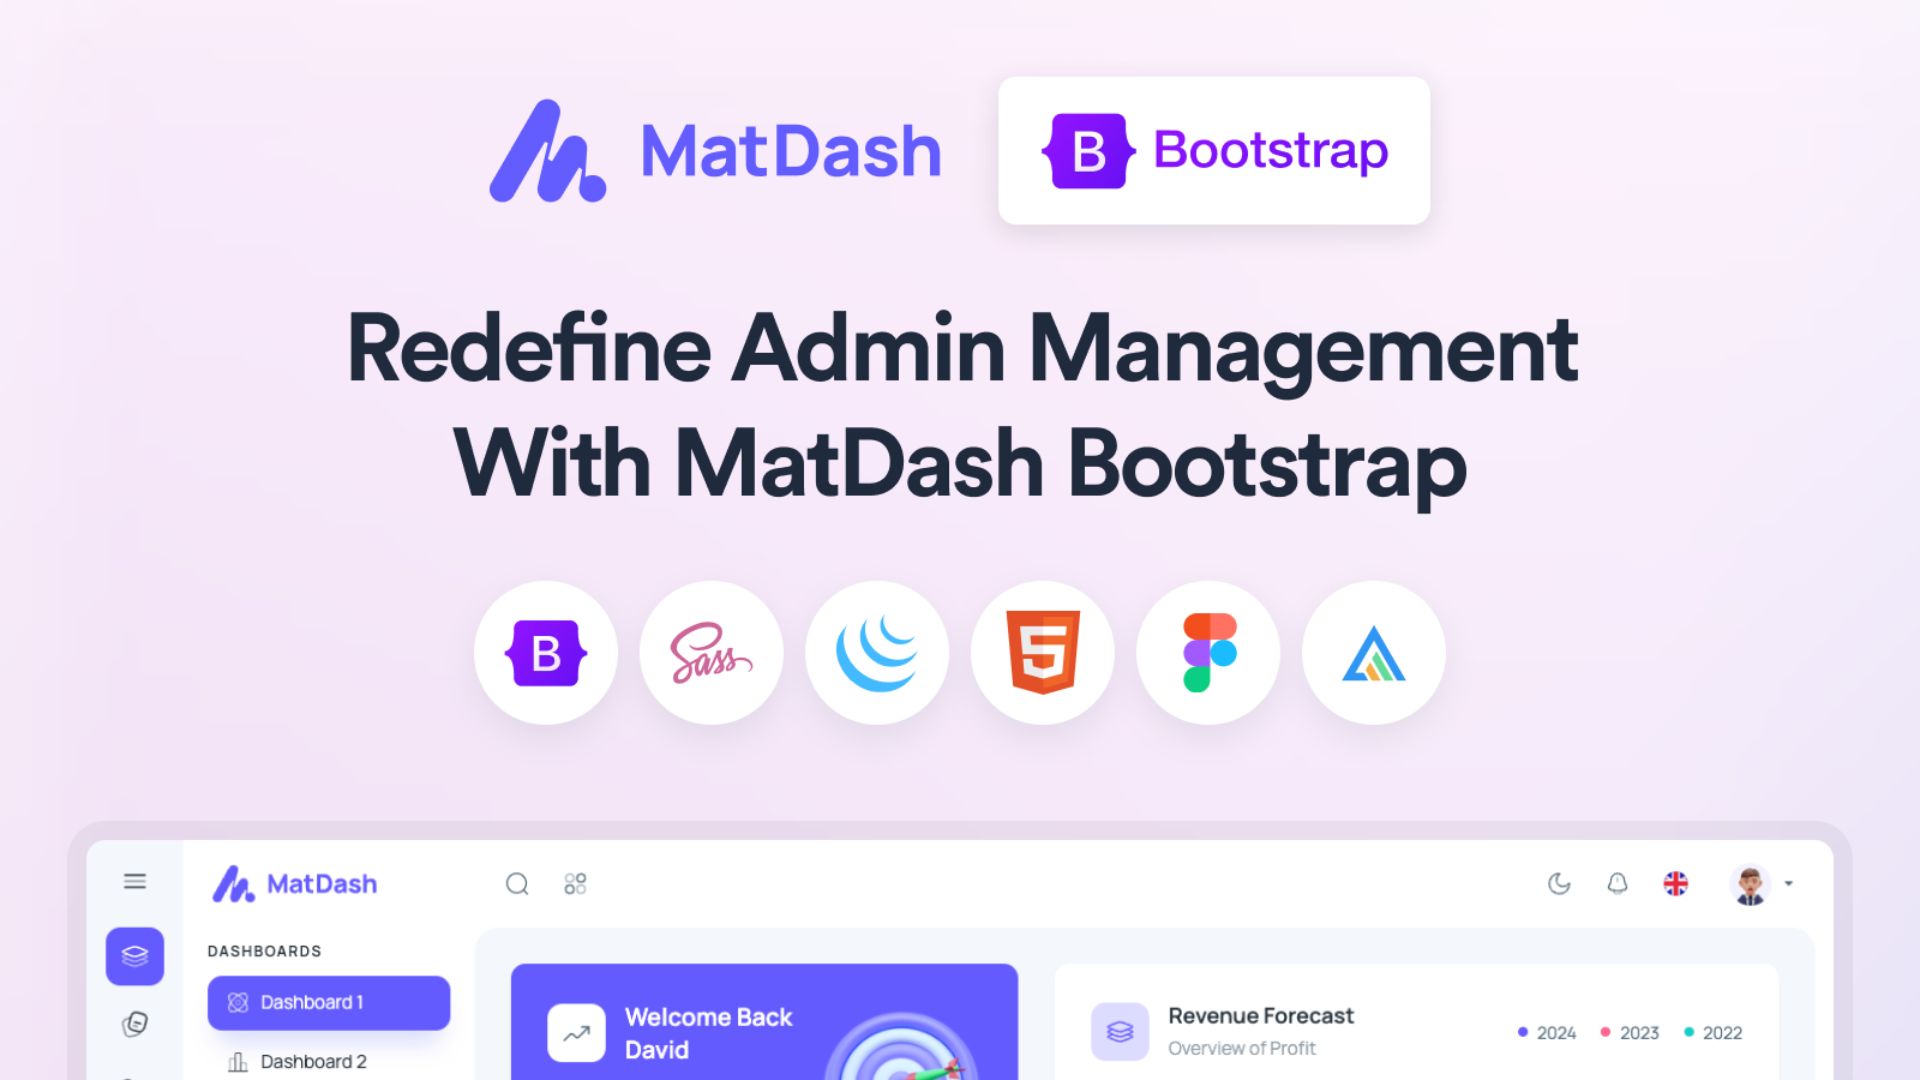
Task: Open the search icon in navbar
Action: [516, 882]
